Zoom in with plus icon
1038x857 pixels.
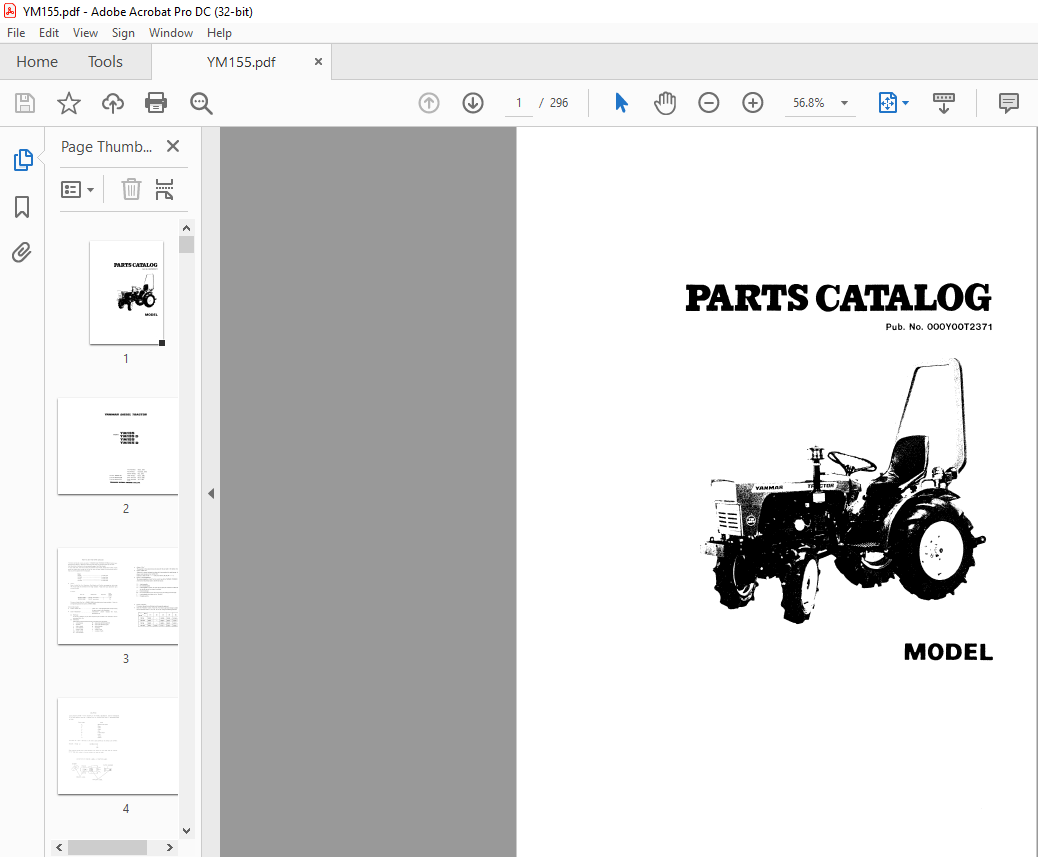point(753,103)
